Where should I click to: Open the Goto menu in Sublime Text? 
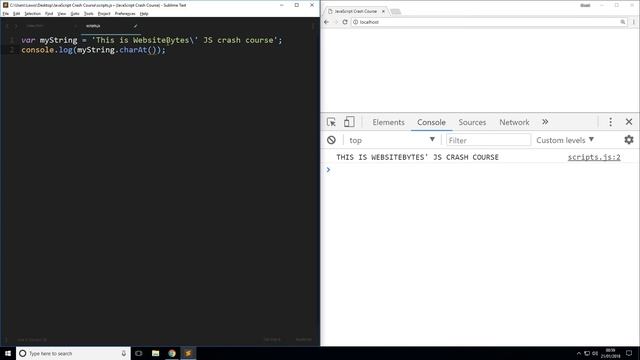click(x=75, y=14)
